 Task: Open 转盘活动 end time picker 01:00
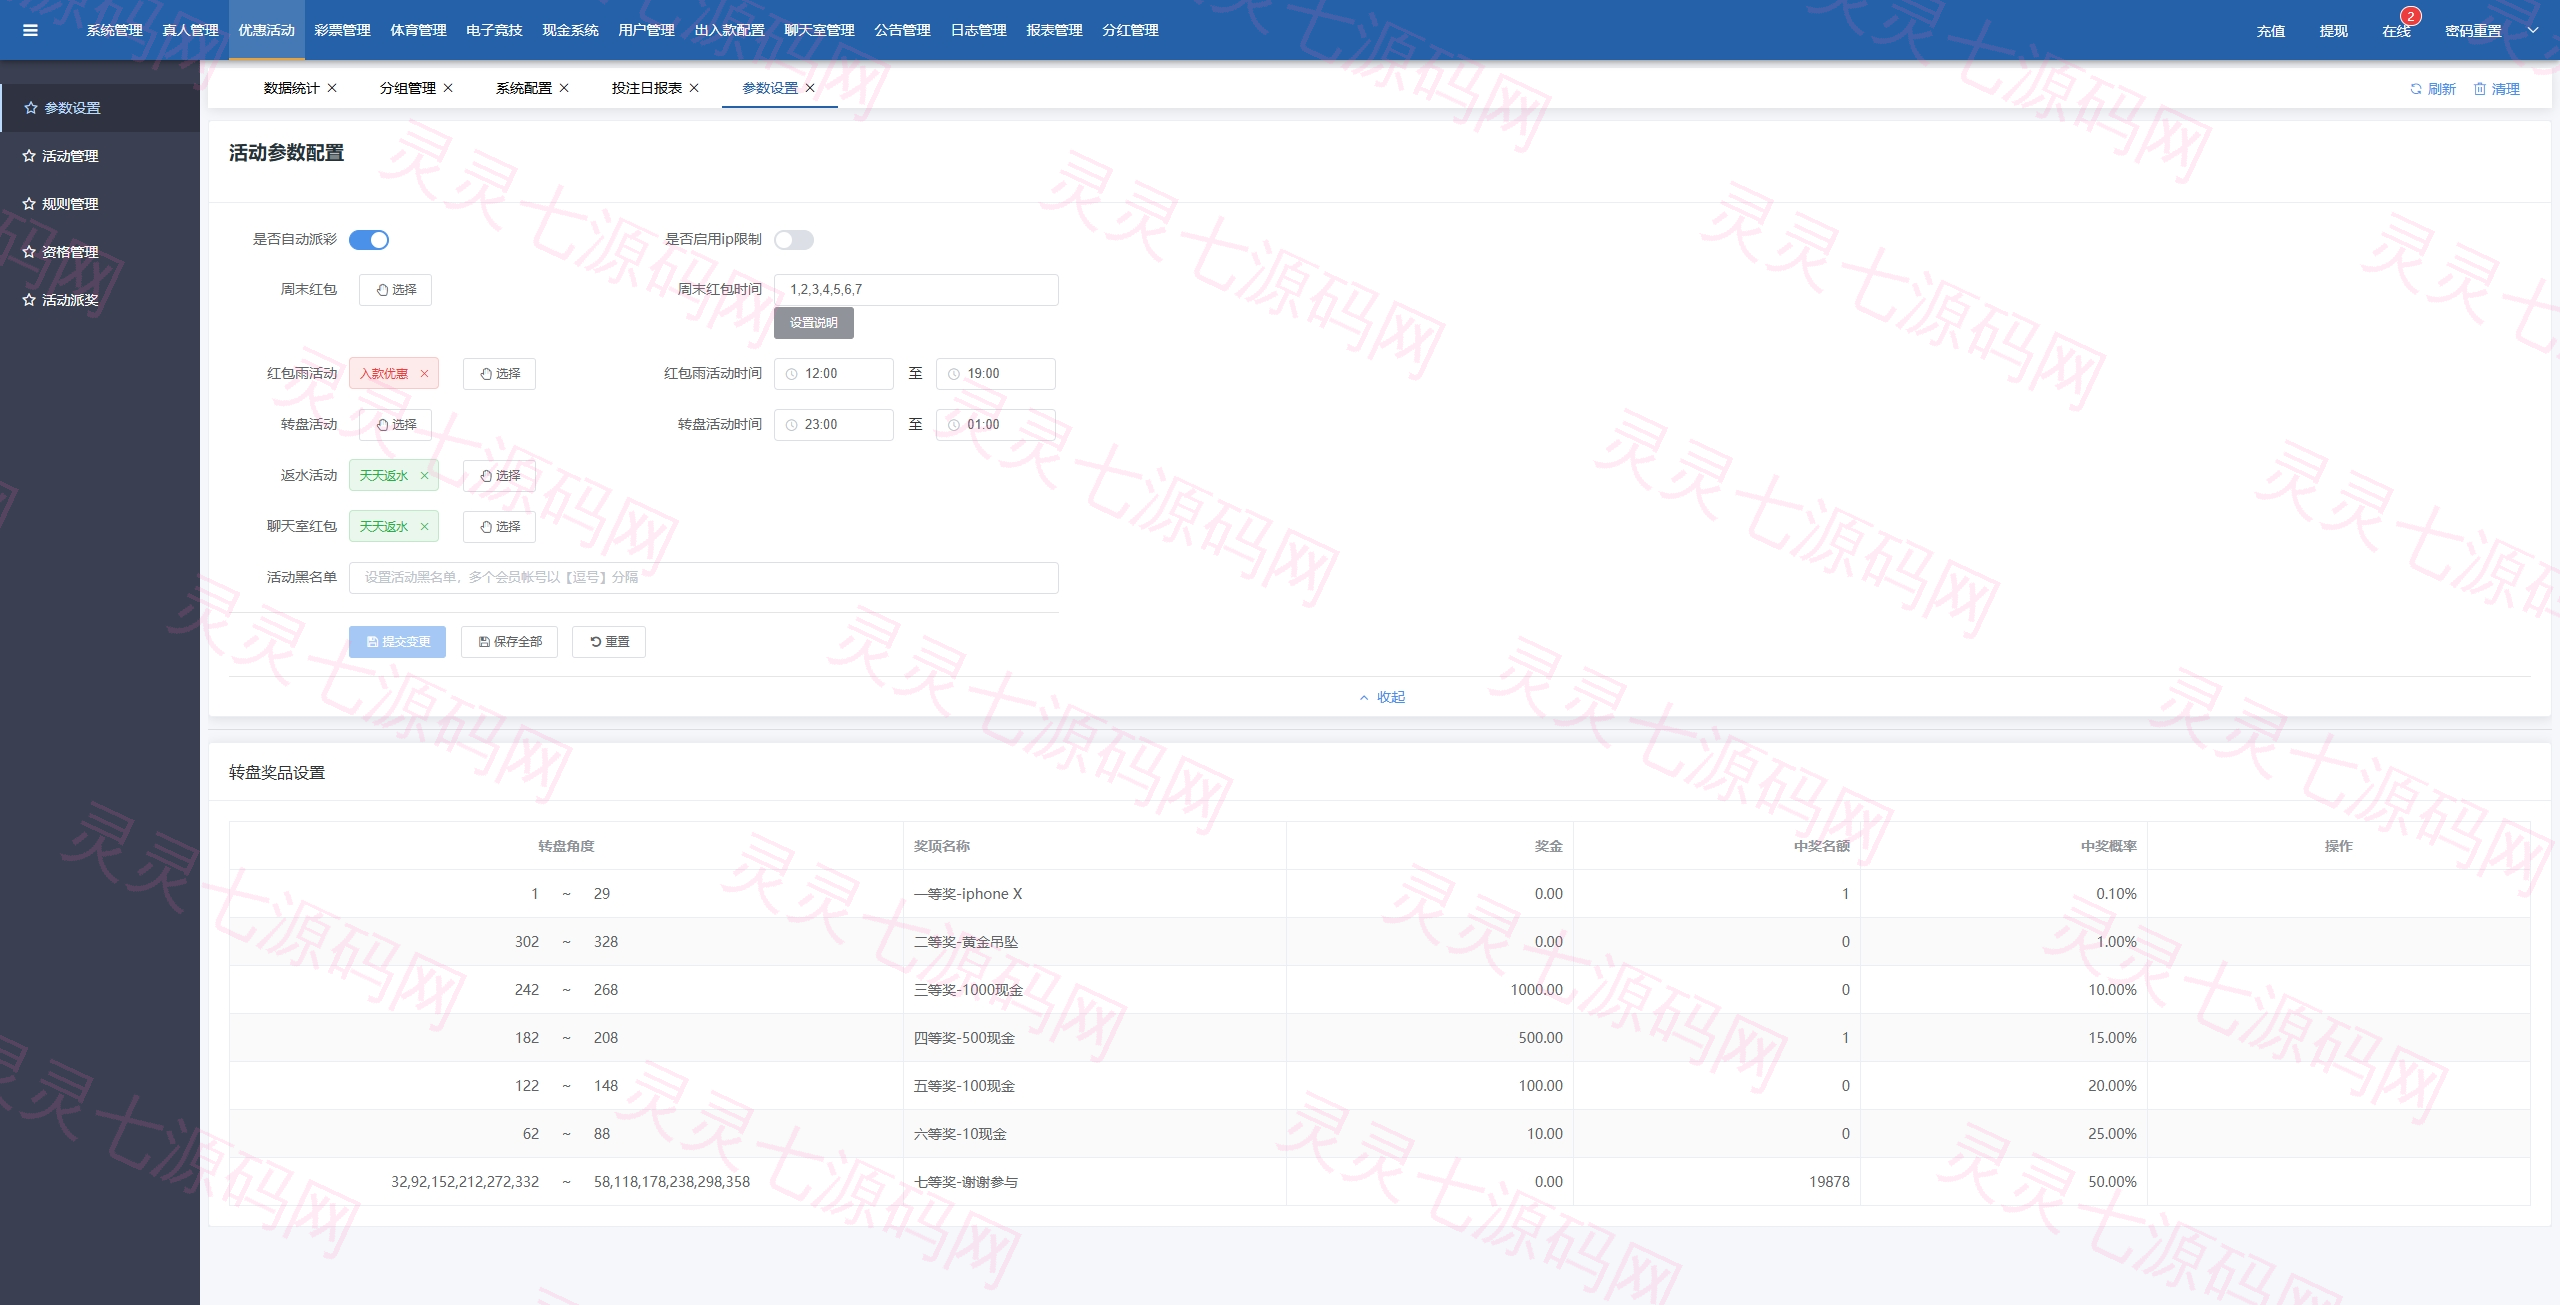click(x=996, y=425)
